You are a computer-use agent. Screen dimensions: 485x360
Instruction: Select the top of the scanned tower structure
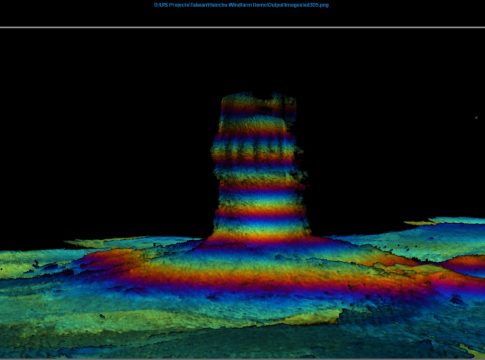click(258, 100)
